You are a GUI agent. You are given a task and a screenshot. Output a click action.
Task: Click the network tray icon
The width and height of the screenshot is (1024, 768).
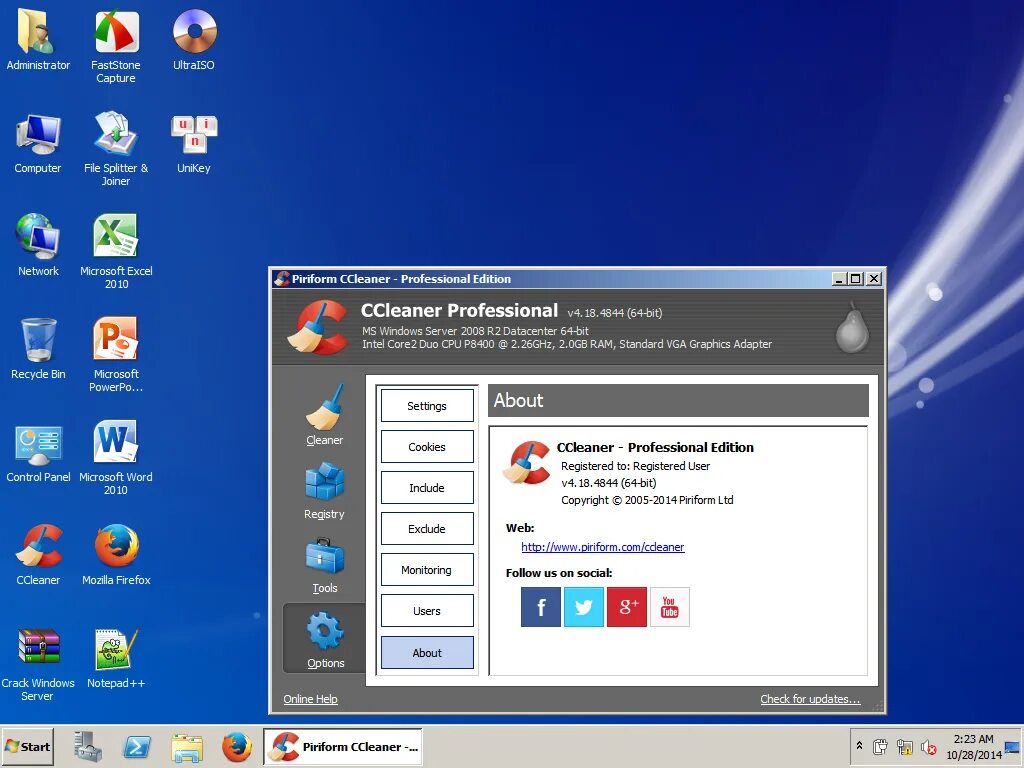(x=905, y=746)
